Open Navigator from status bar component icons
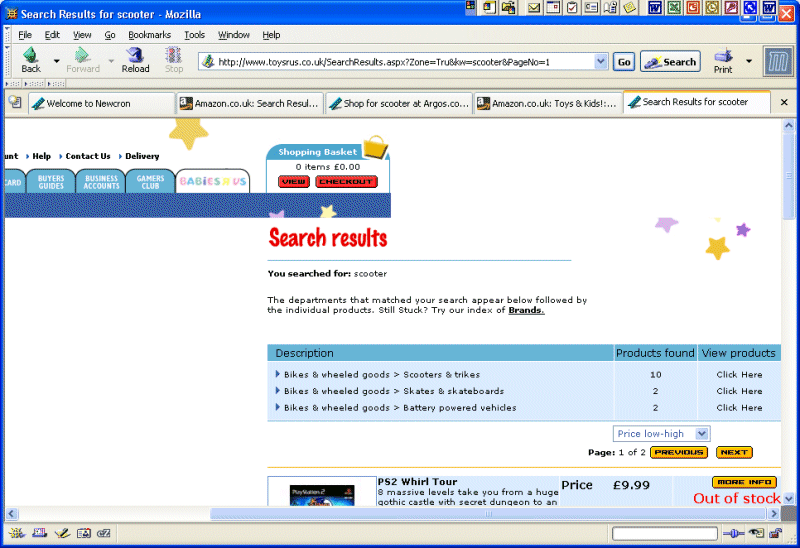 coord(16,533)
